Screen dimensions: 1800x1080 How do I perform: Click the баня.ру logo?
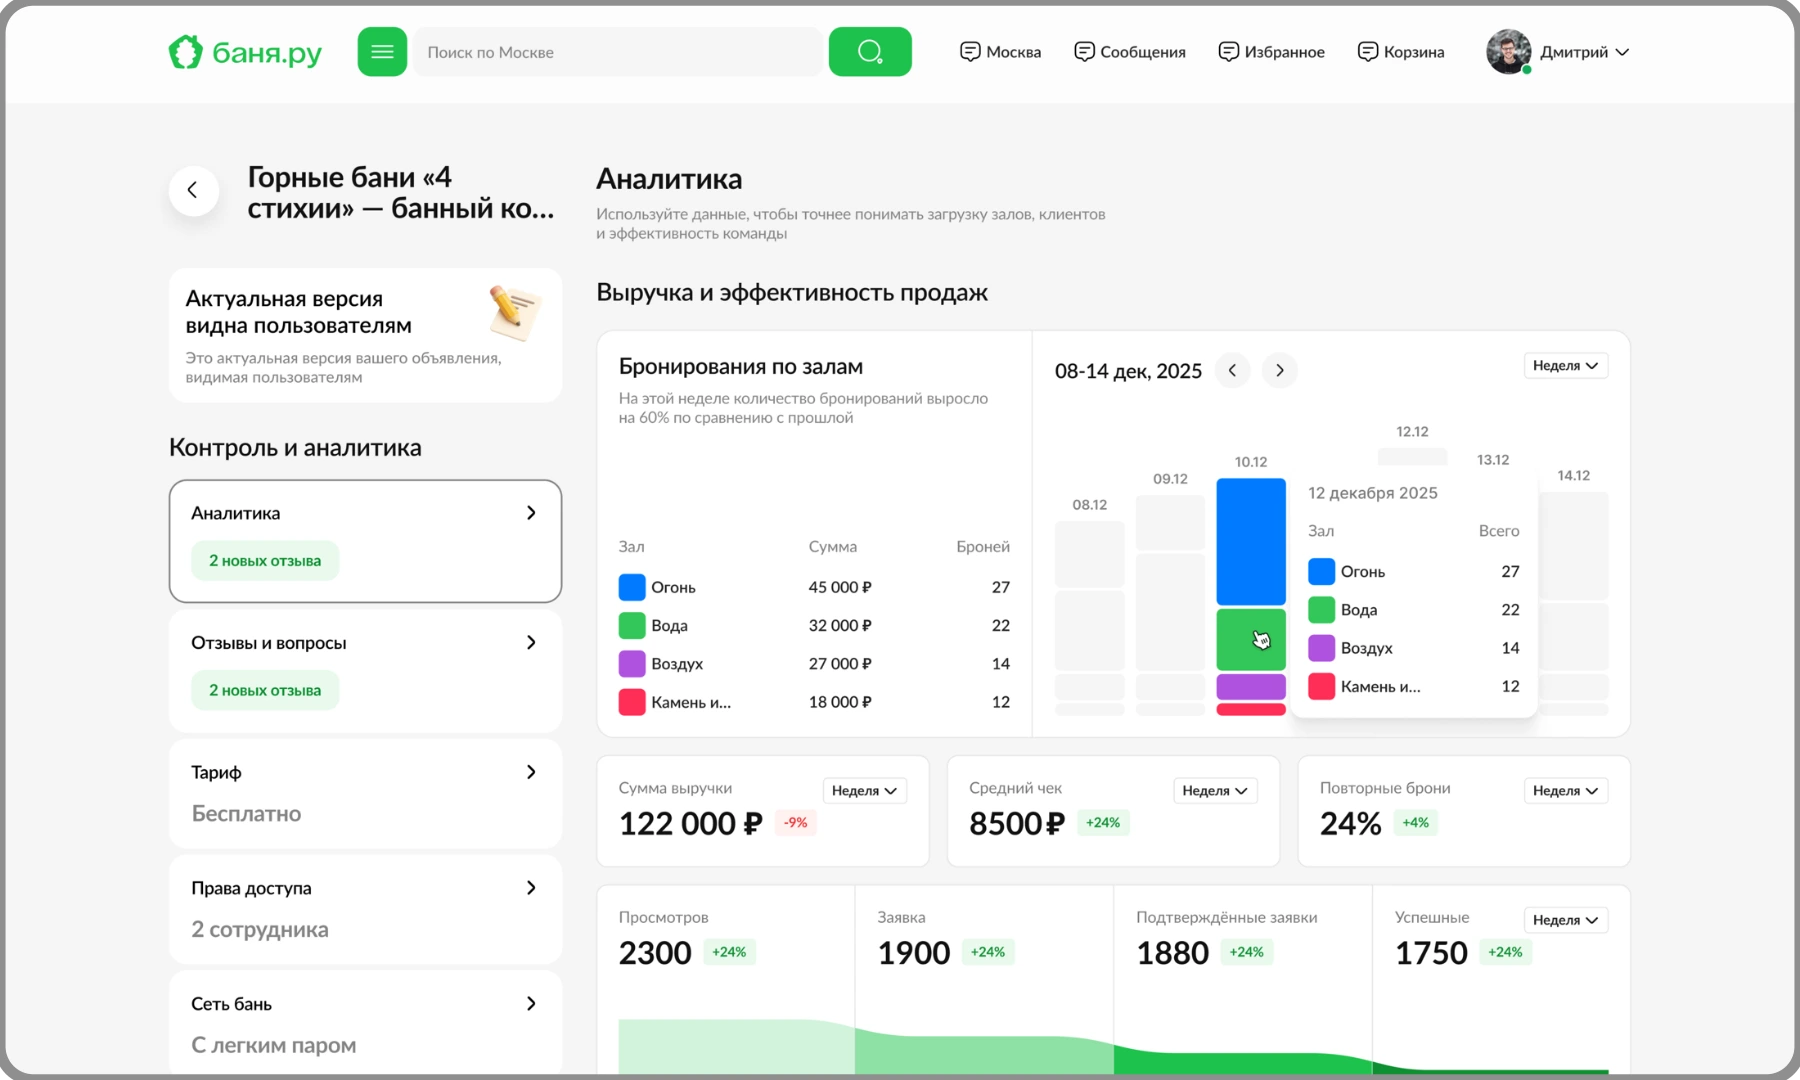(x=245, y=52)
